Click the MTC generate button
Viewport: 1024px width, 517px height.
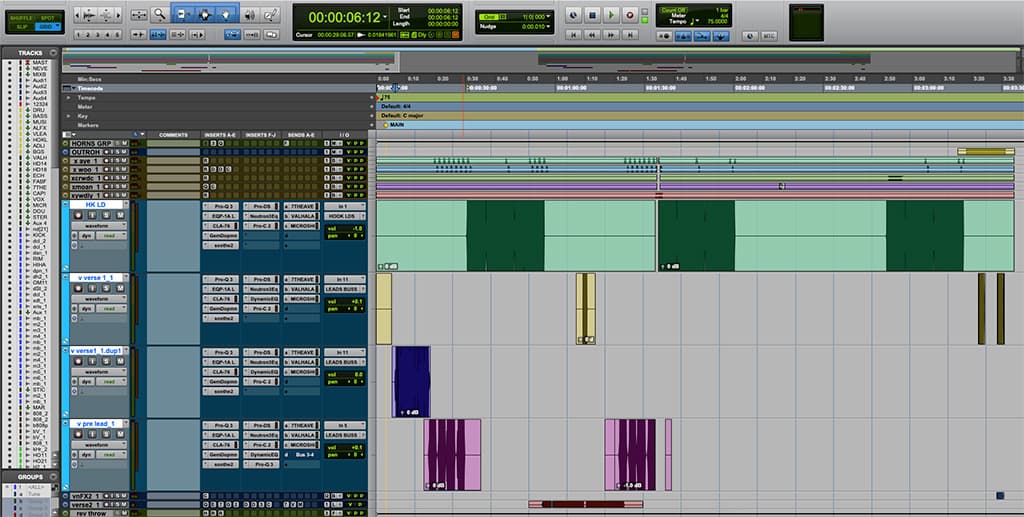(x=769, y=36)
